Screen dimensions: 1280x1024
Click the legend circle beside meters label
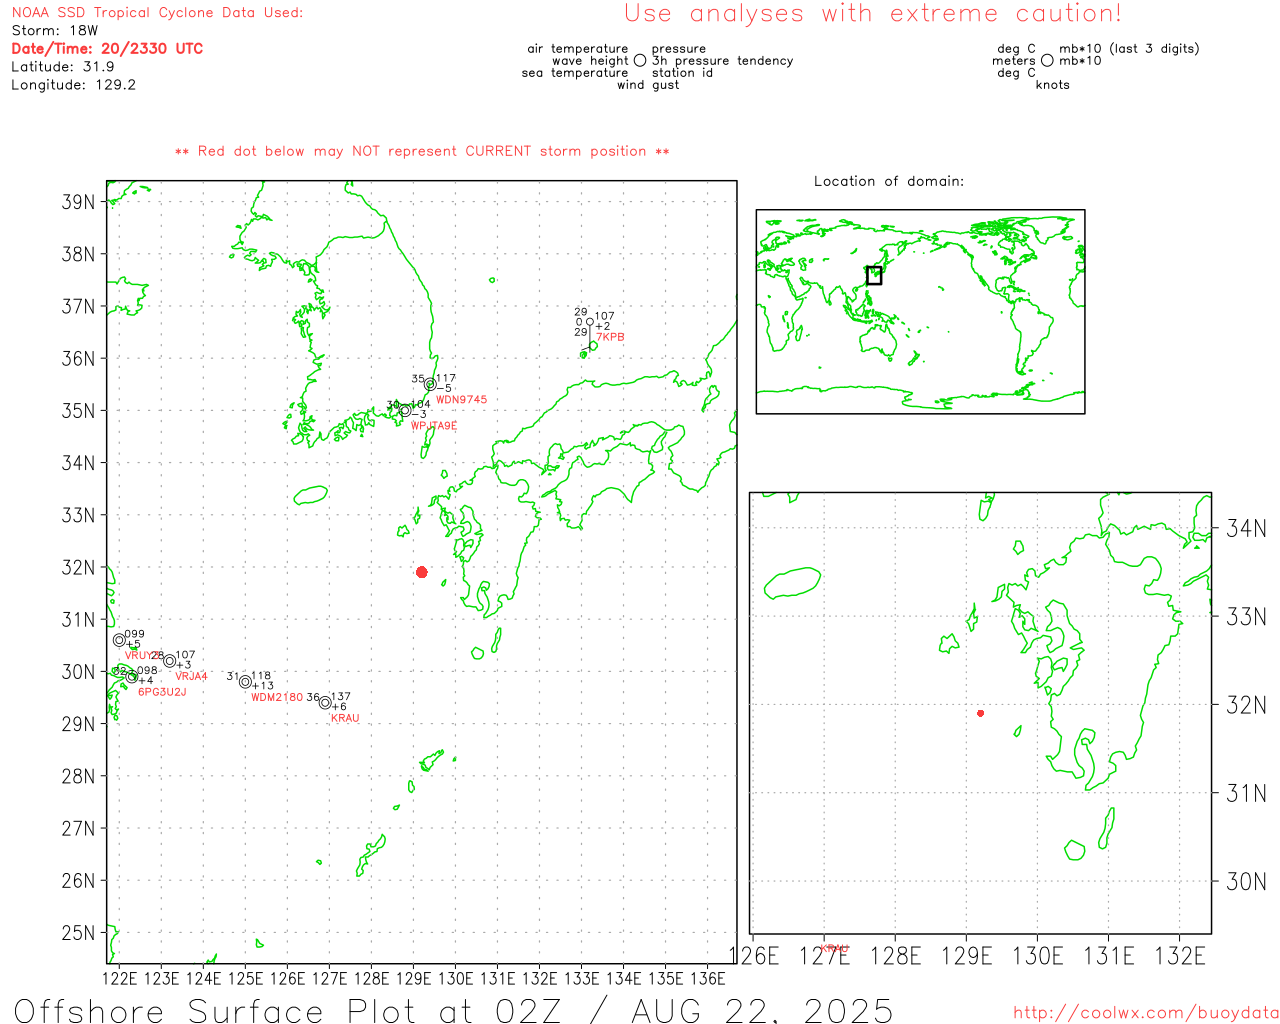[x=1047, y=60]
